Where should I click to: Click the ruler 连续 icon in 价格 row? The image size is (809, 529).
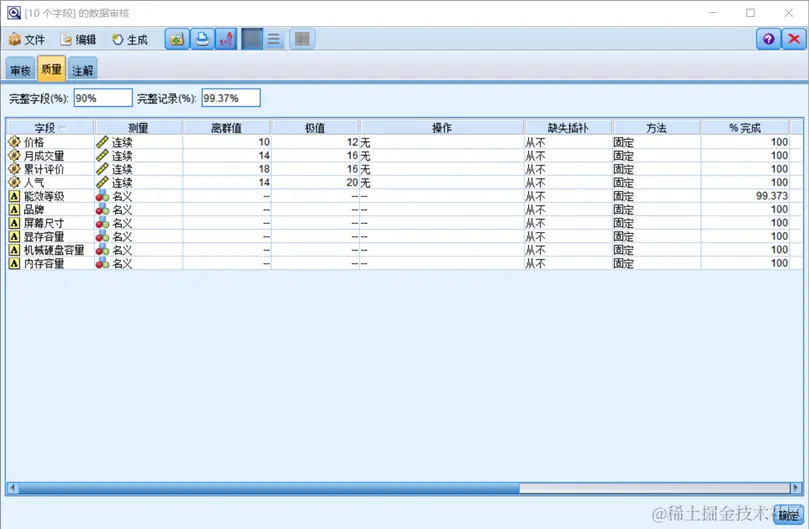[102, 142]
